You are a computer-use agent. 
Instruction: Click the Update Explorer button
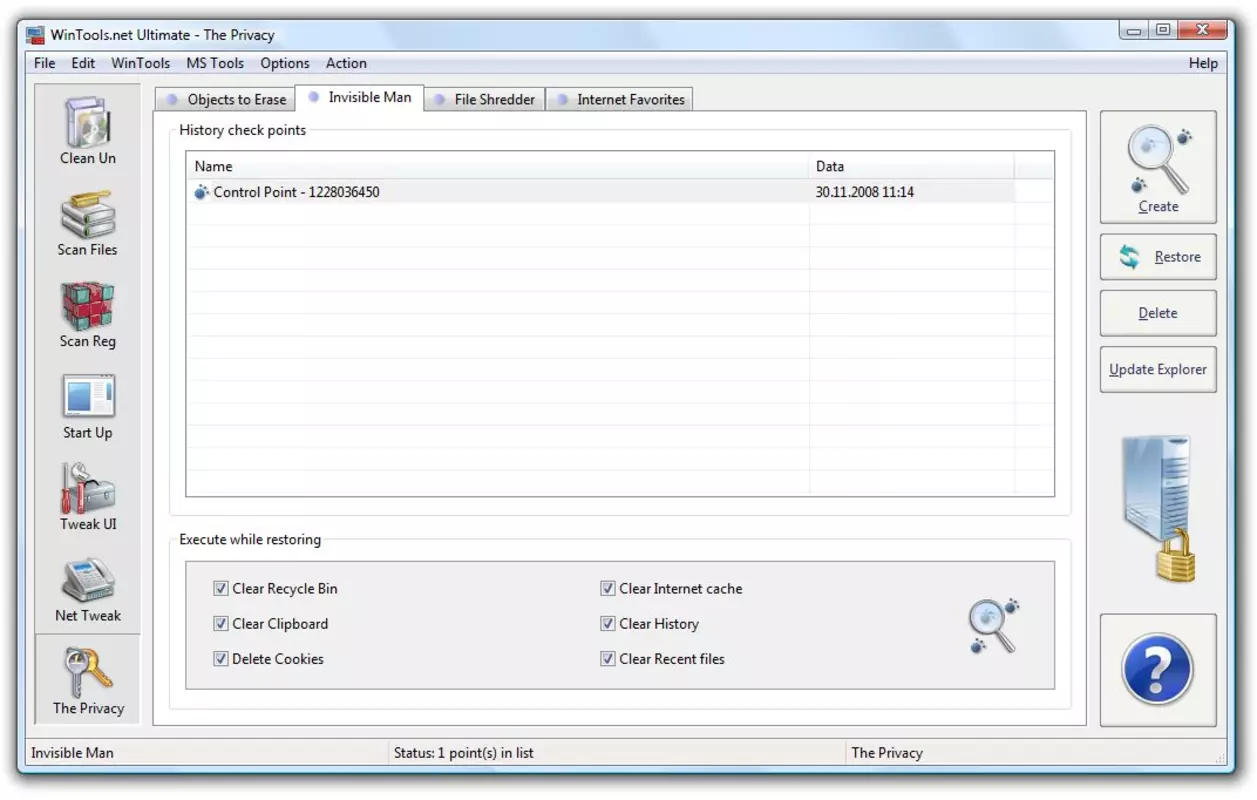click(x=1158, y=369)
